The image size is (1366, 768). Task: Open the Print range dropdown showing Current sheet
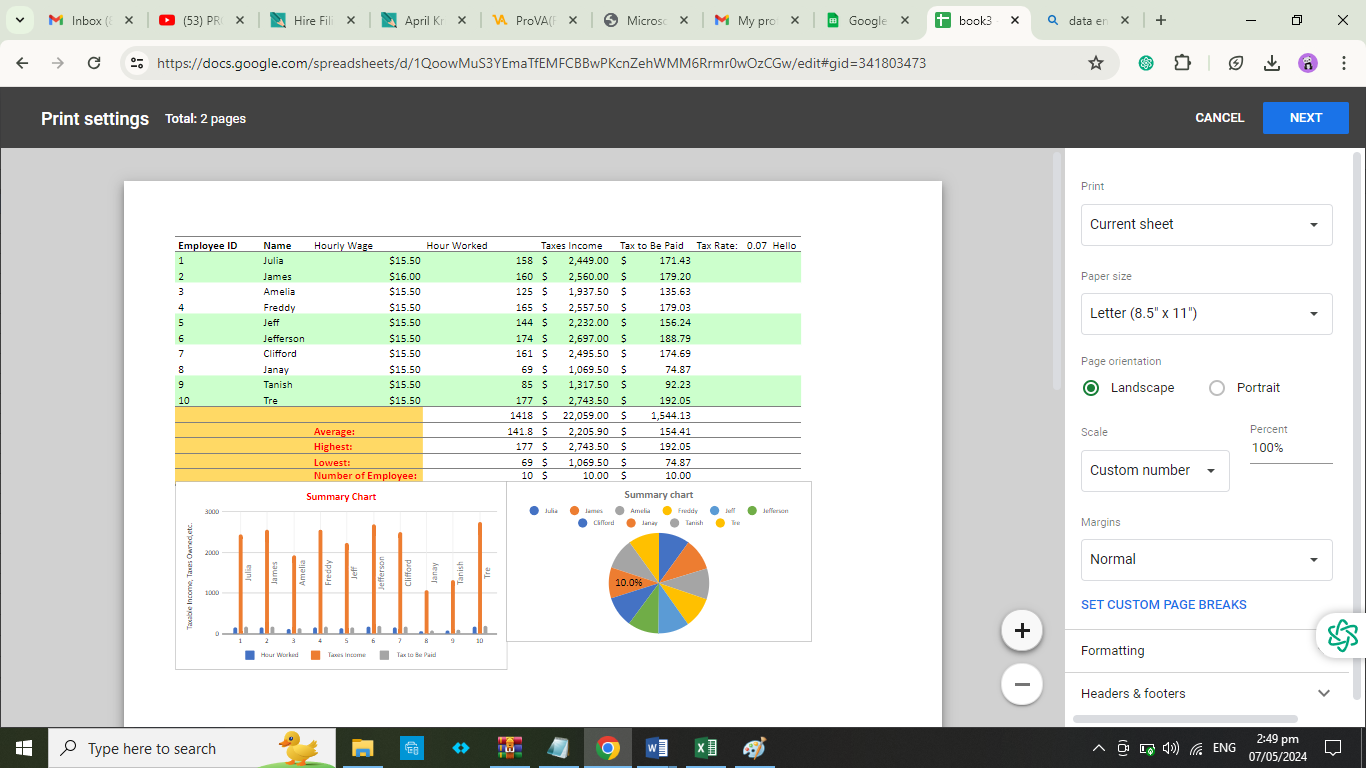1206,225
